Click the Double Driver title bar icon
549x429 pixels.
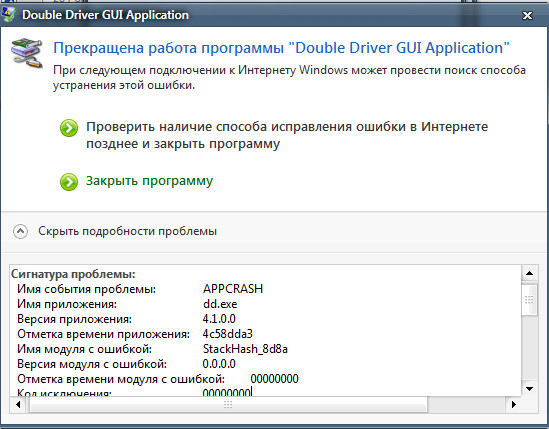pos(8,14)
